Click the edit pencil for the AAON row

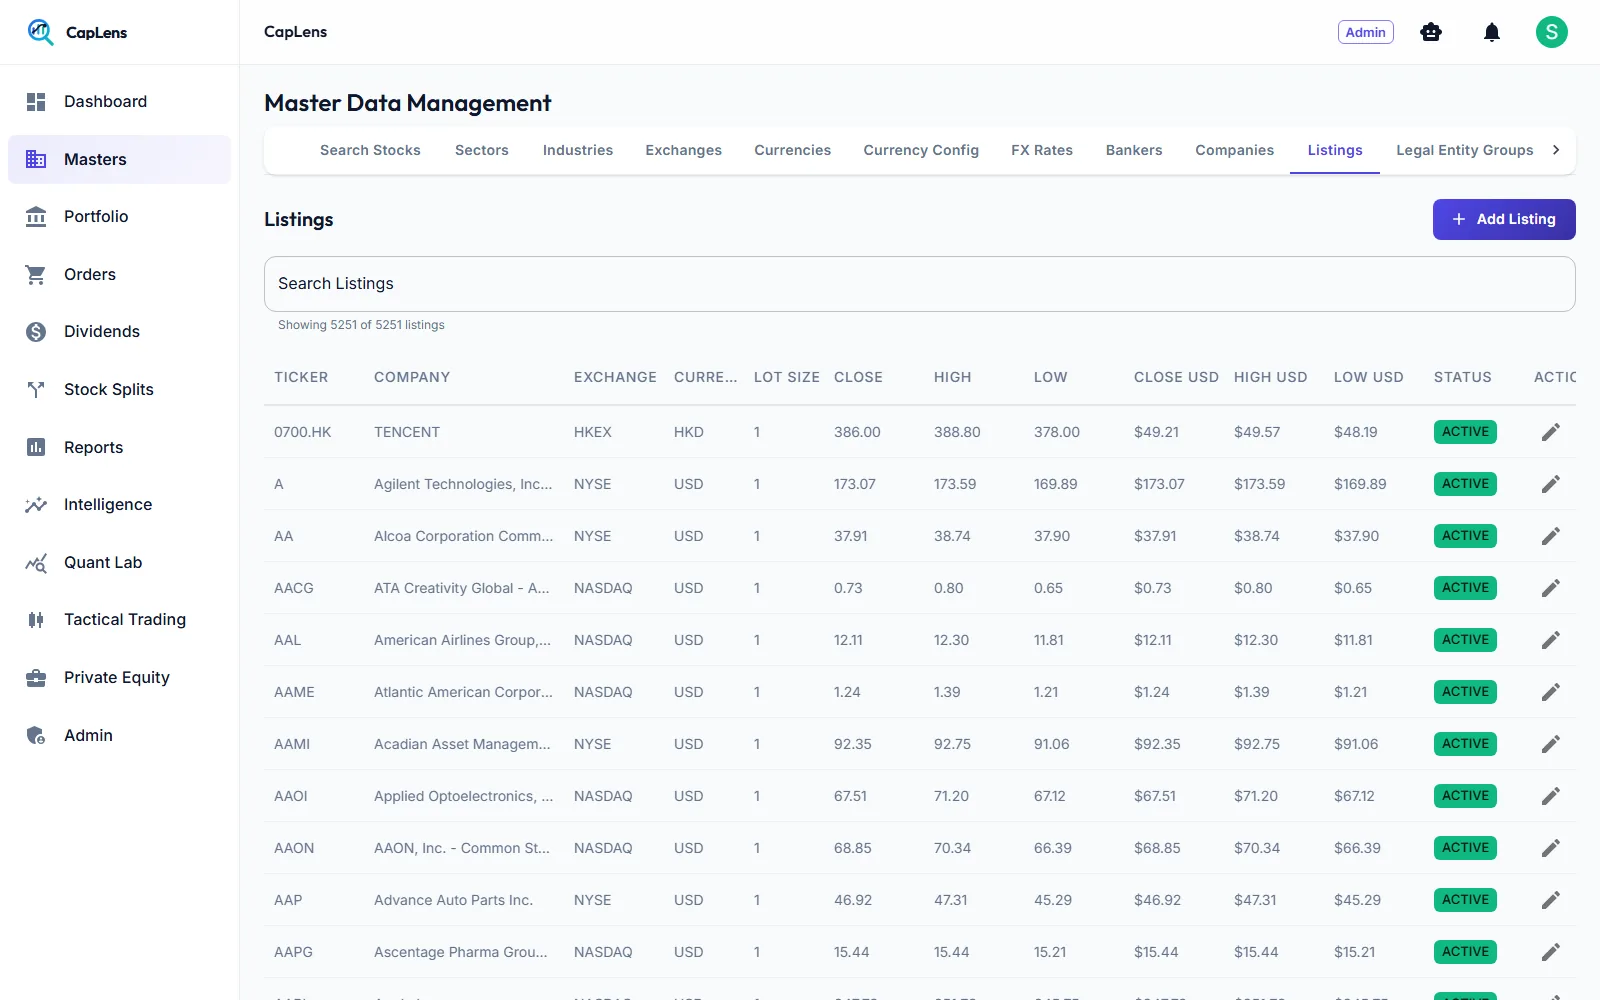1551,848
